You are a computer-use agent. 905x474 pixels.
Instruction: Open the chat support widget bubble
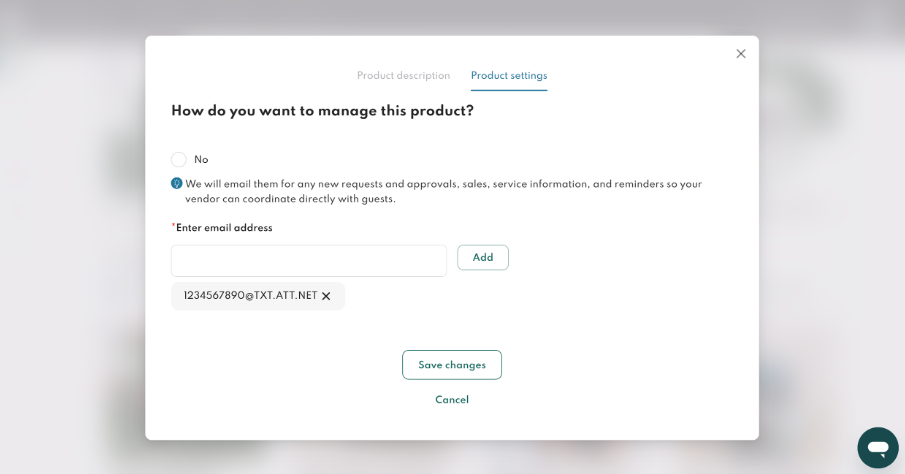878,447
